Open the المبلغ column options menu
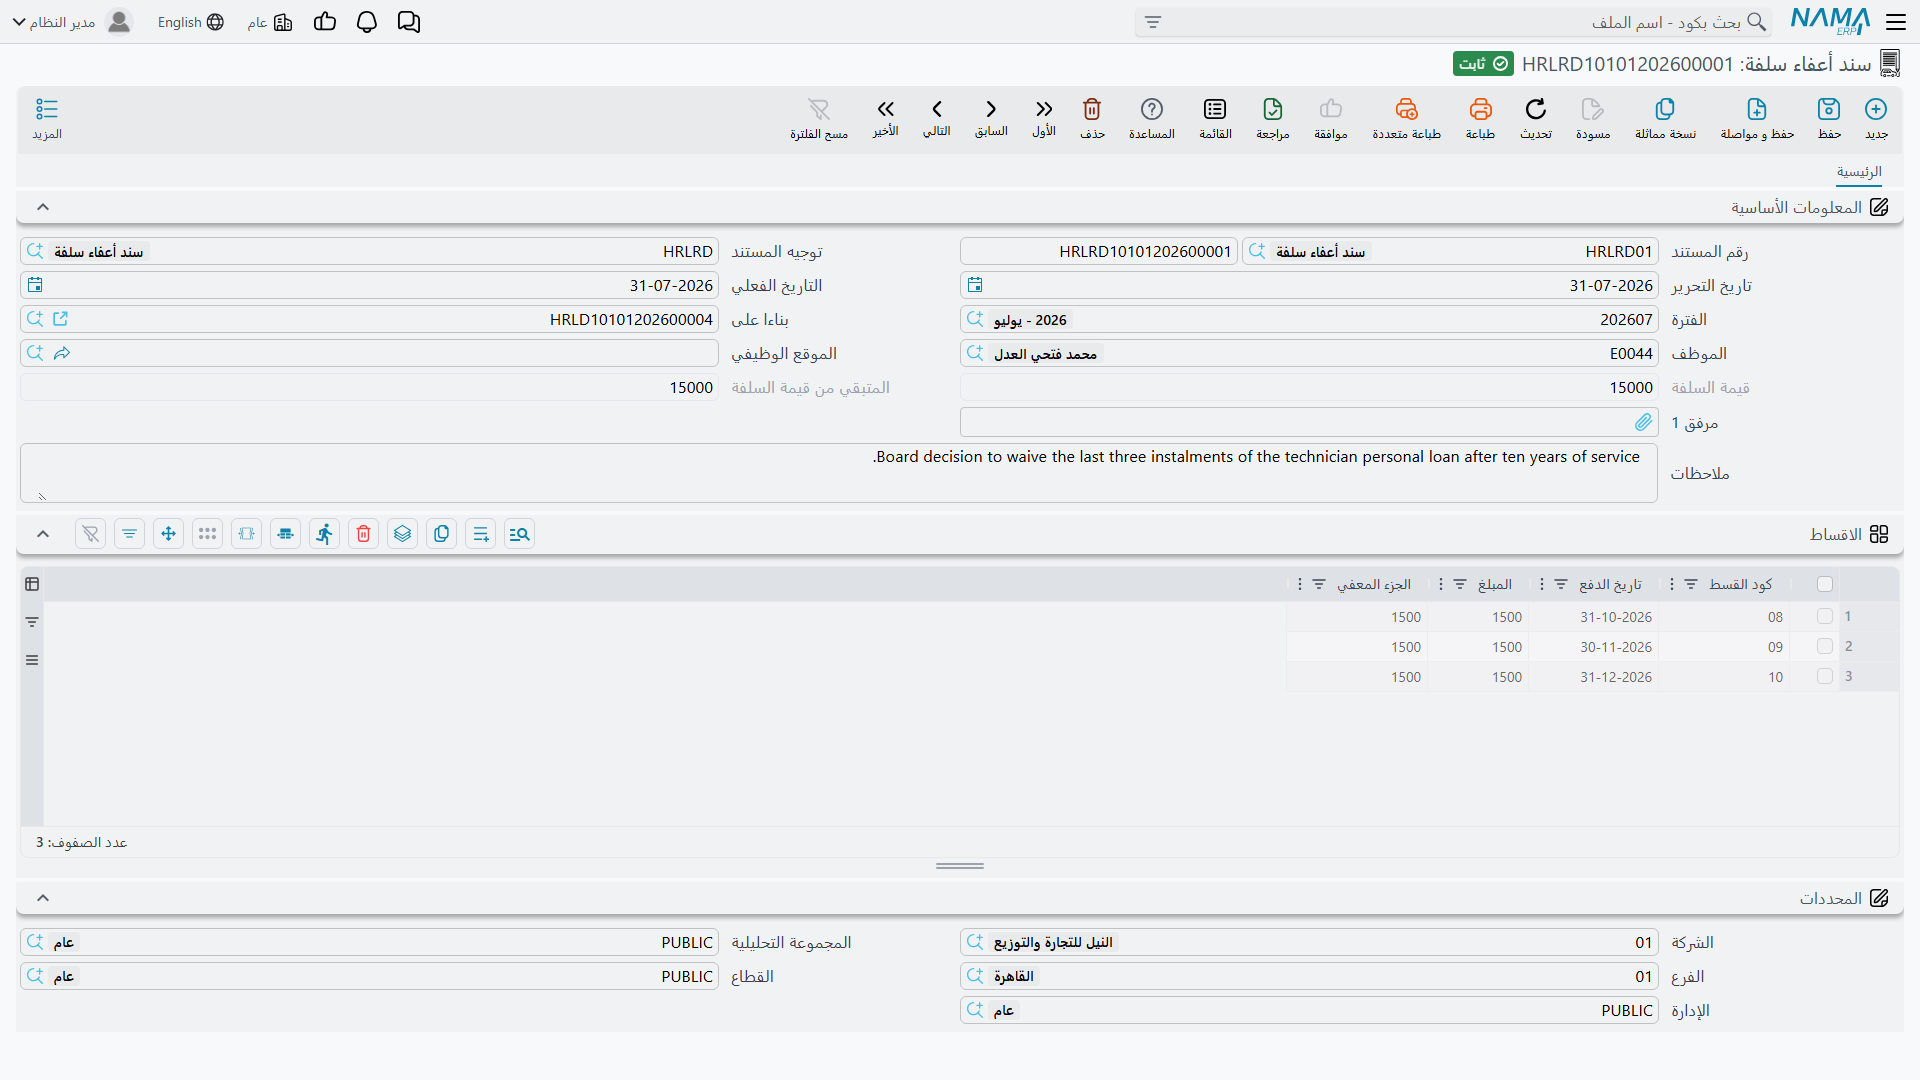The image size is (1920, 1080). [1441, 584]
